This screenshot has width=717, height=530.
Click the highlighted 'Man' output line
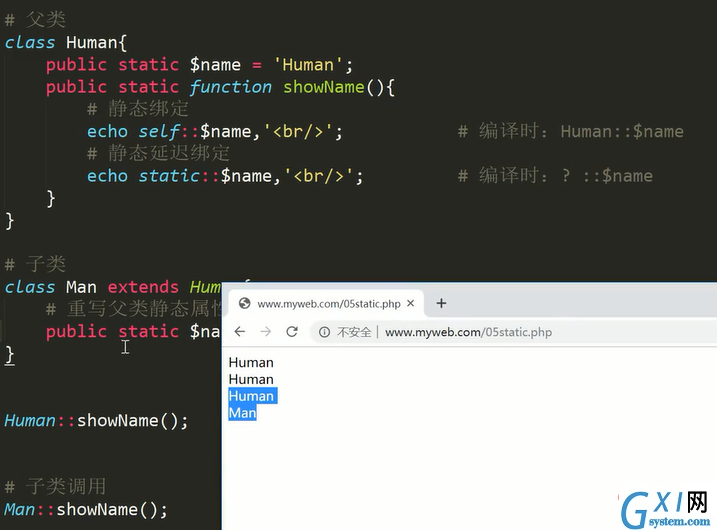click(242, 413)
